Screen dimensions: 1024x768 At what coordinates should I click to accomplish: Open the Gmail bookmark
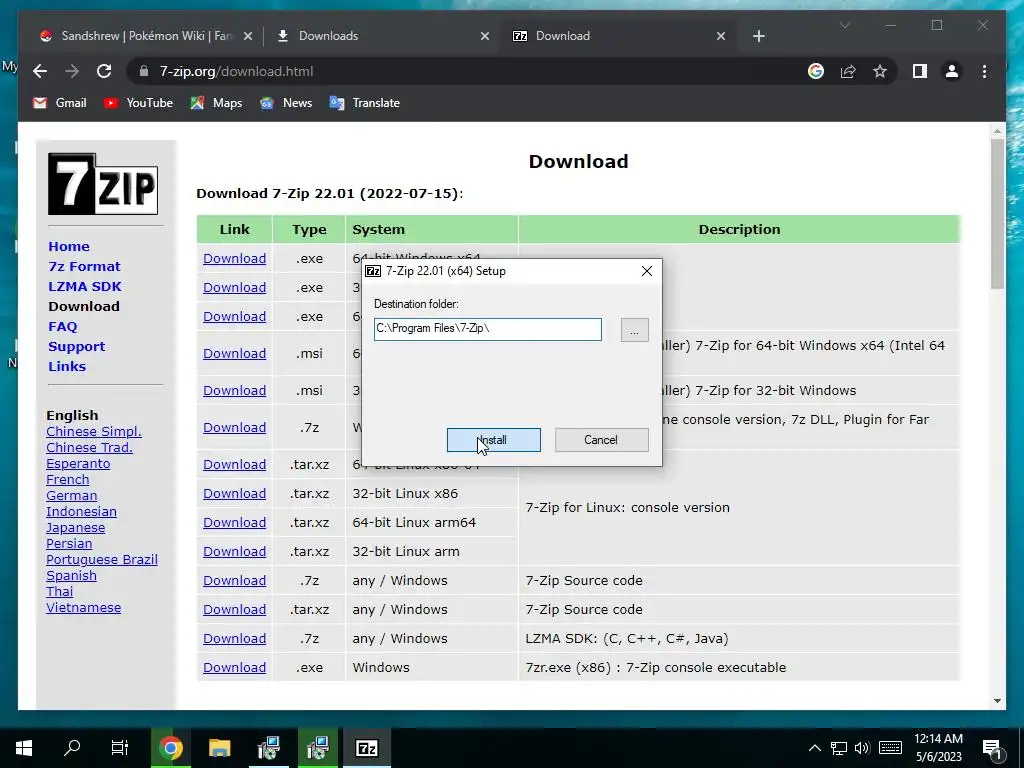(60, 103)
